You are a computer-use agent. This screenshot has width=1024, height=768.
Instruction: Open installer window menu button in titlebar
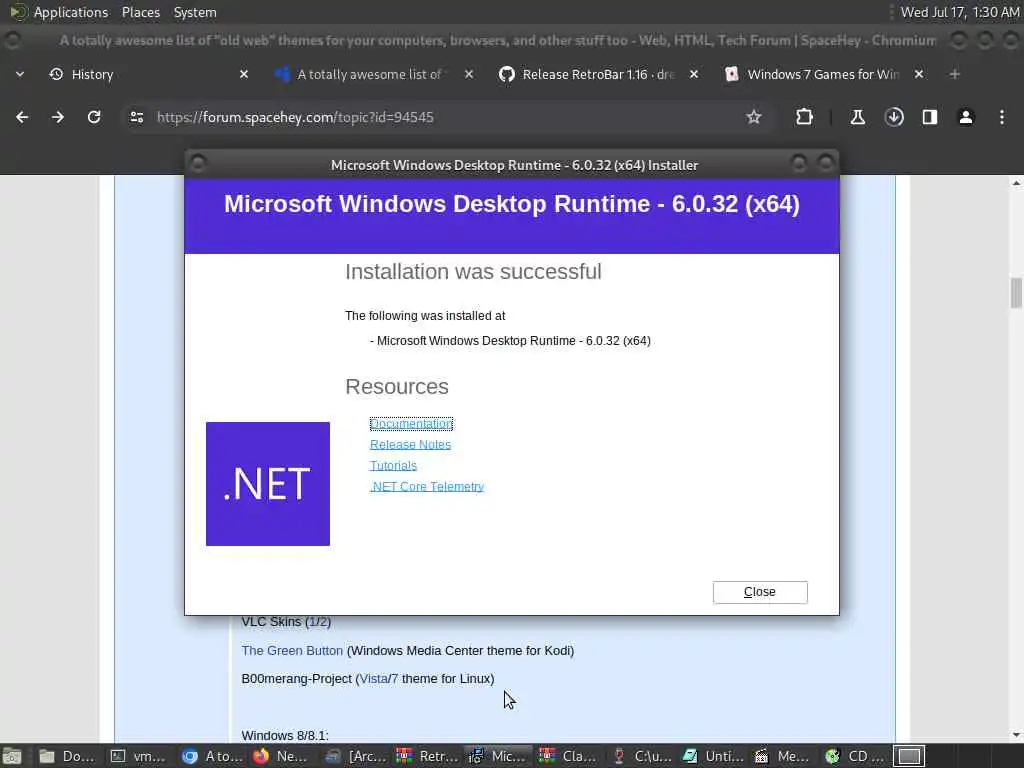(x=198, y=163)
